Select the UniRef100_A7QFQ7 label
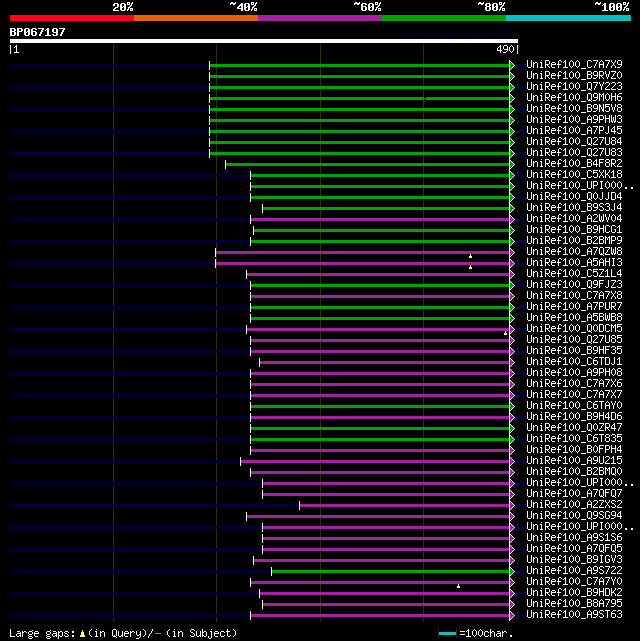640x641 pixels. pyautogui.click(x=574, y=495)
